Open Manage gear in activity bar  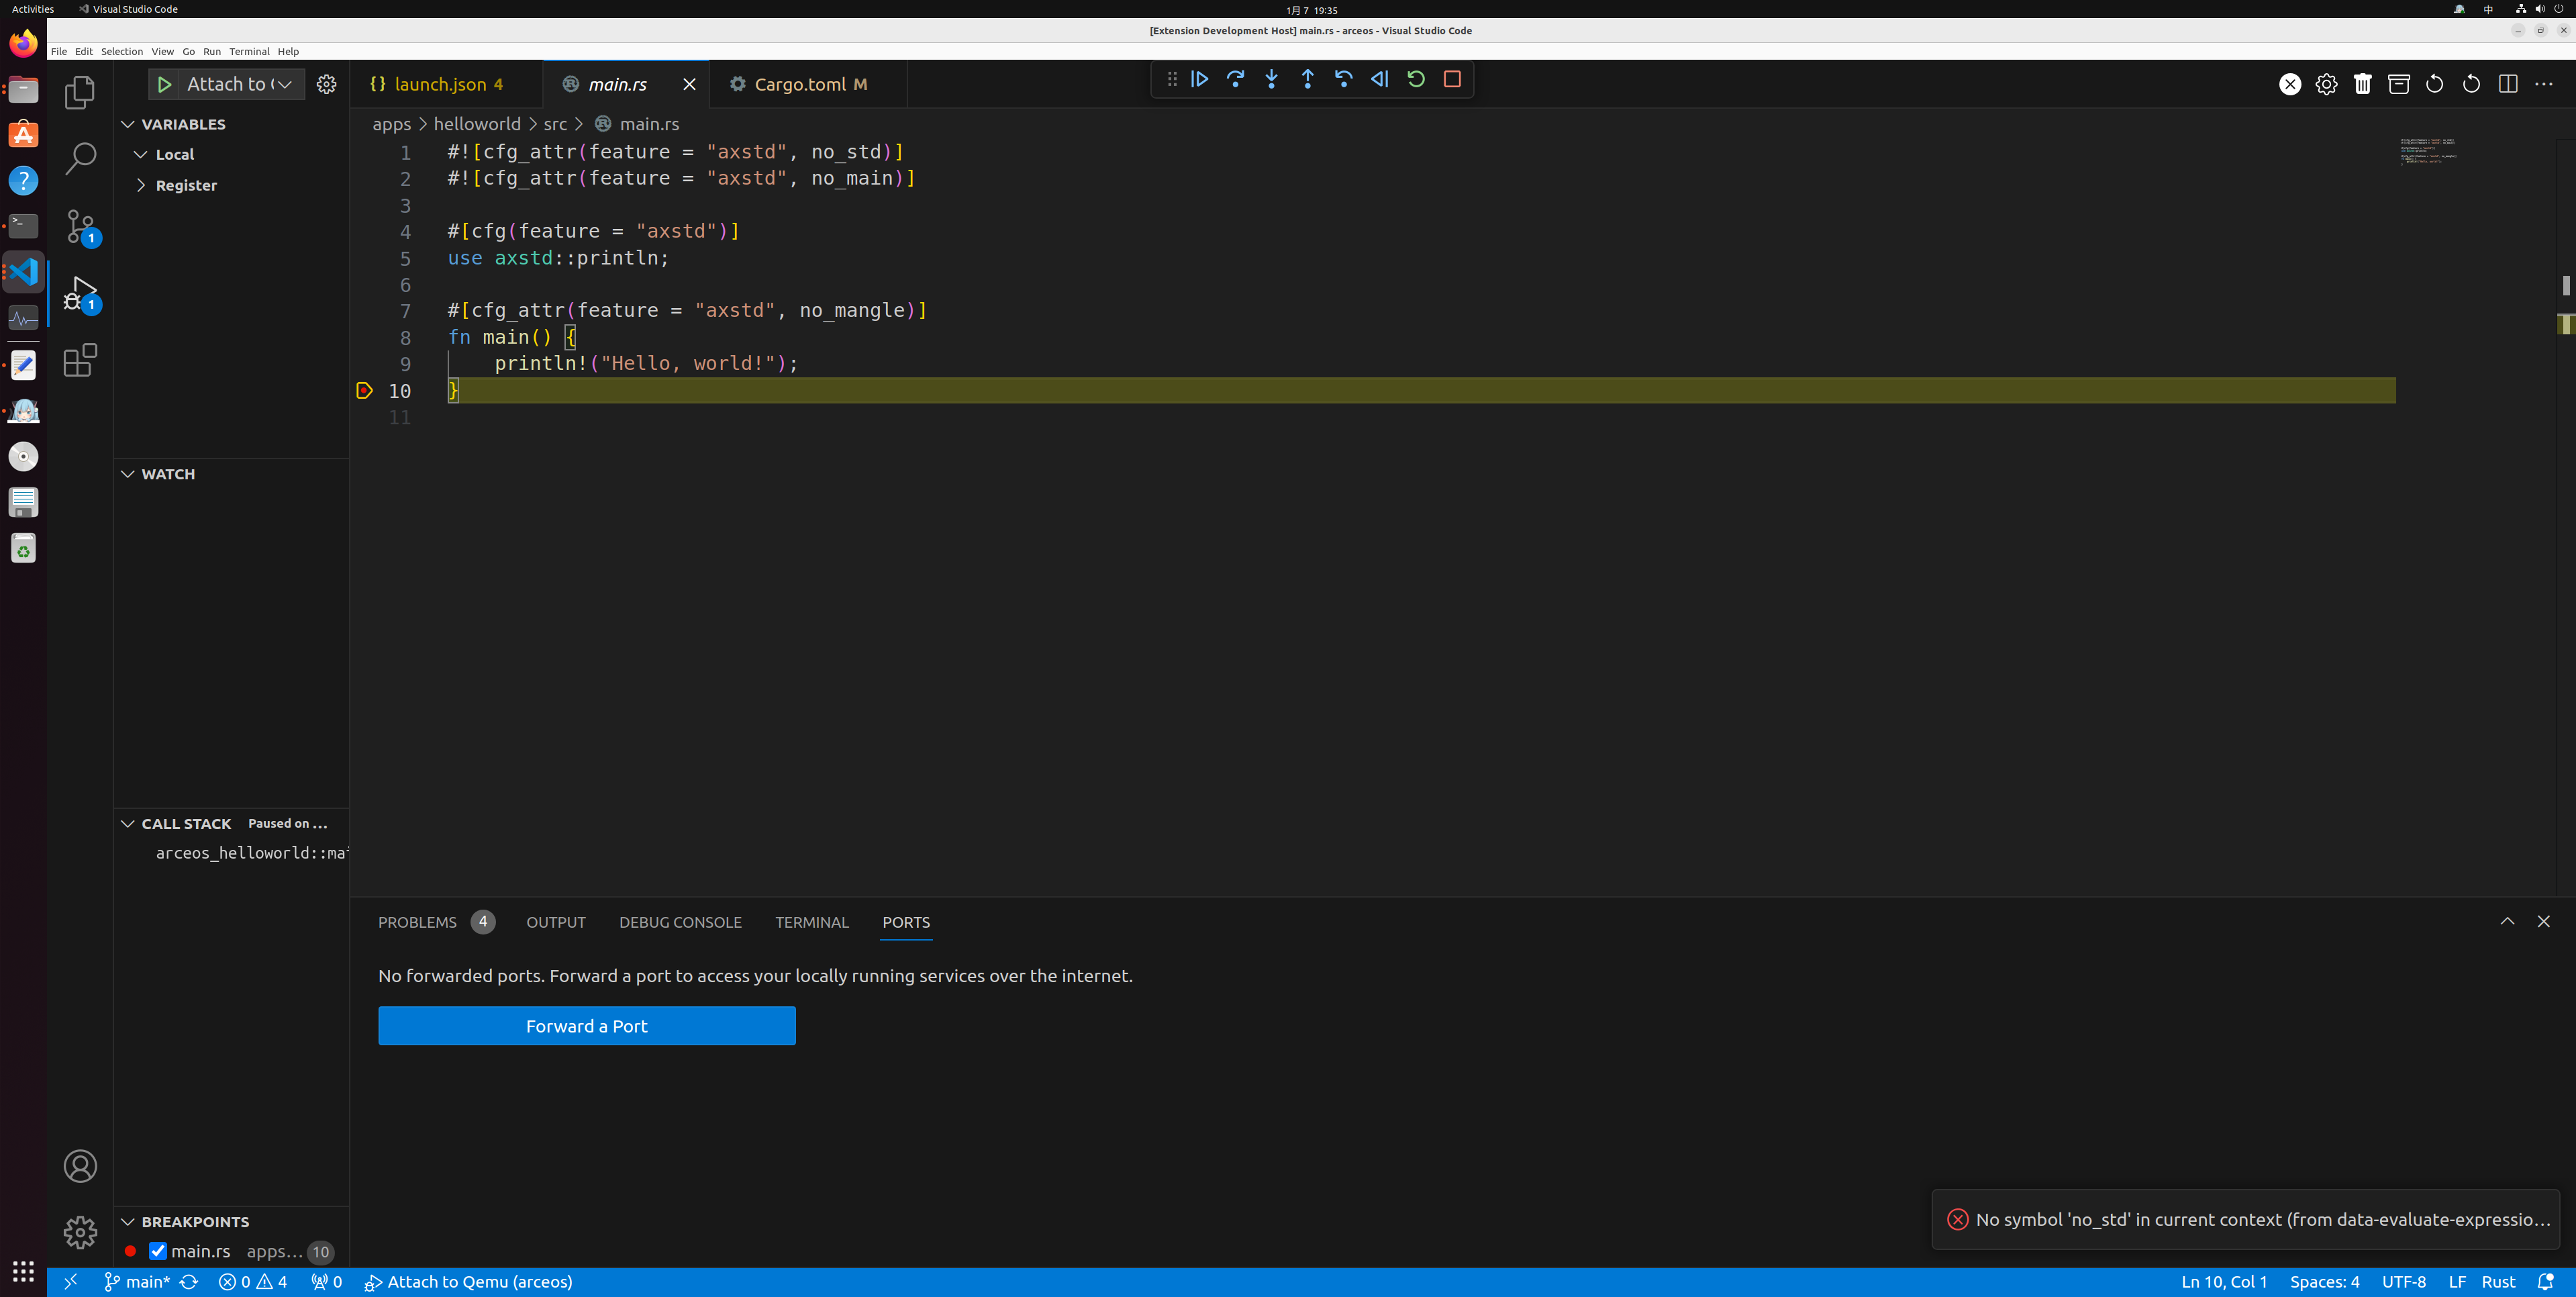click(80, 1232)
